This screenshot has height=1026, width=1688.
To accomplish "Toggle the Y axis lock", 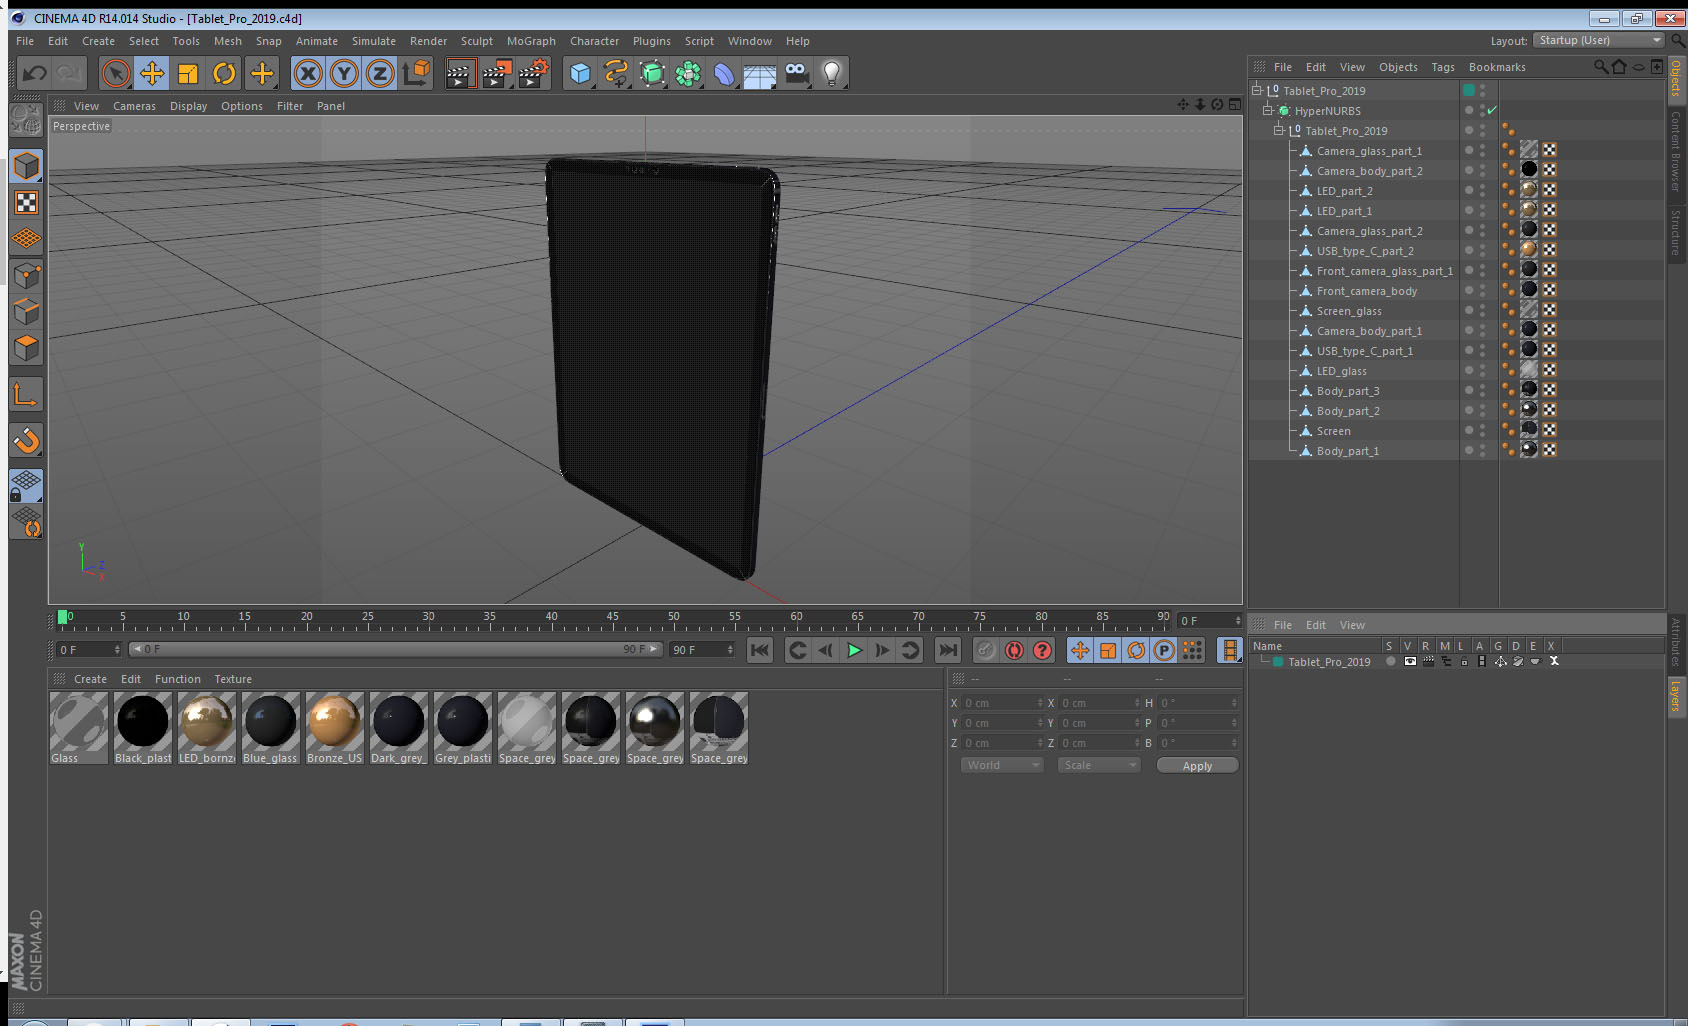I will point(344,73).
